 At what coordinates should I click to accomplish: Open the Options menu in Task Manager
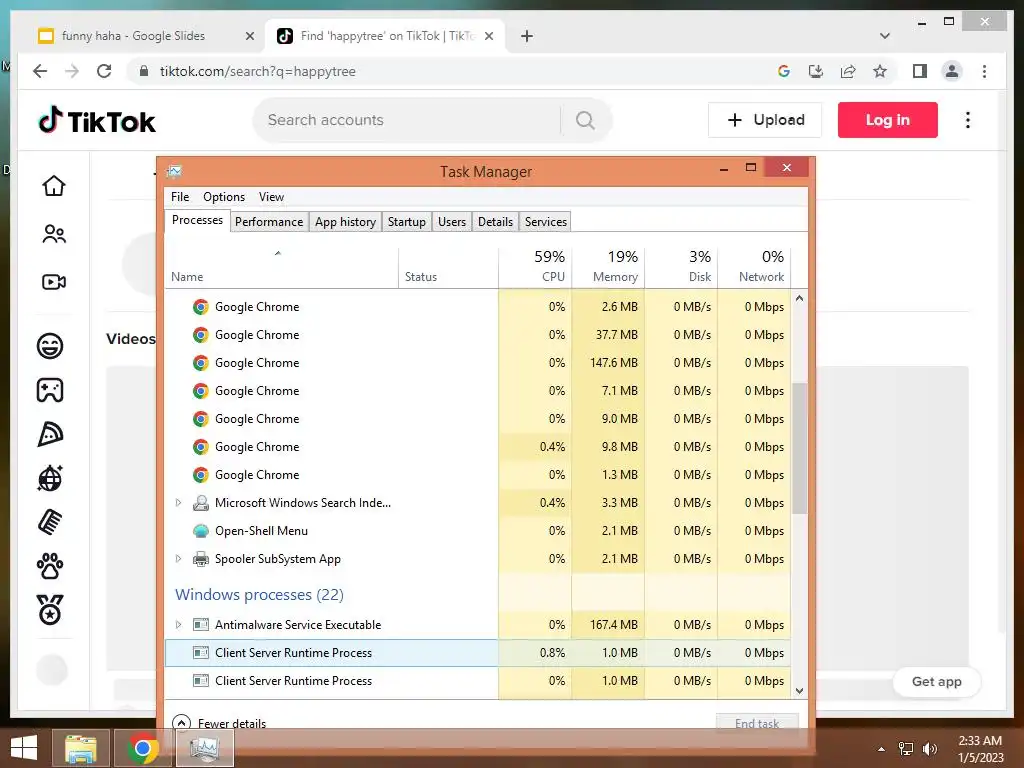coord(224,197)
